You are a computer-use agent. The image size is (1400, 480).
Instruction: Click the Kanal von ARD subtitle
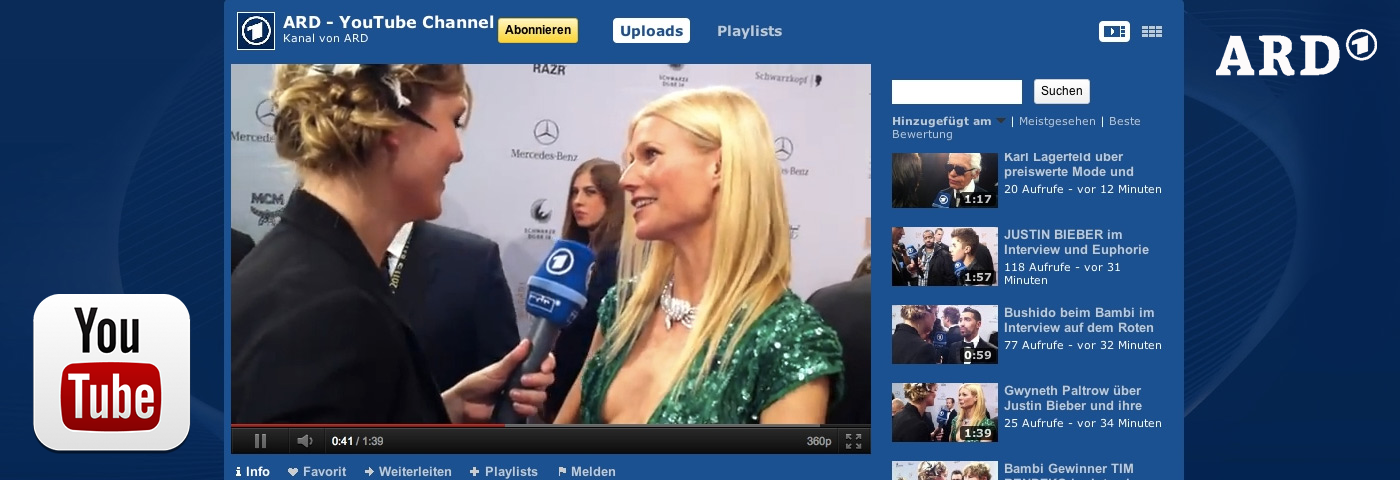click(x=326, y=39)
